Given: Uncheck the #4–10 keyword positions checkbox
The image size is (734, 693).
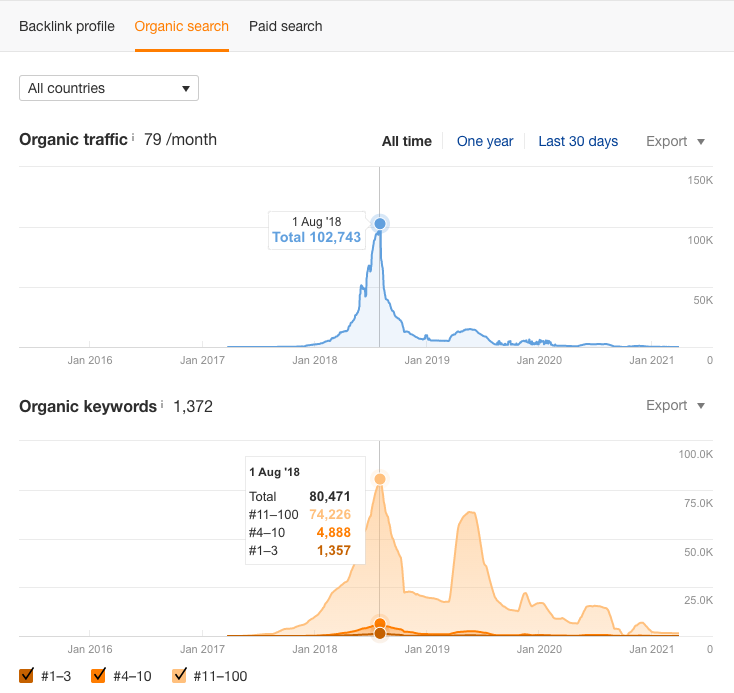Looking at the screenshot, I should tap(98, 675).
